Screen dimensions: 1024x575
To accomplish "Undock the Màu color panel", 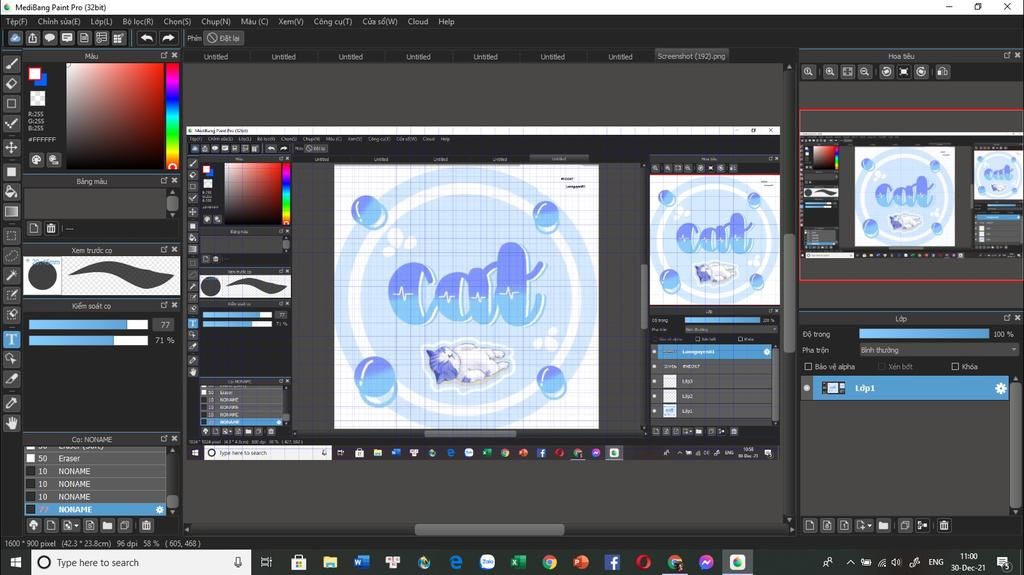I will pyautogui.click(x=164, y=56).
